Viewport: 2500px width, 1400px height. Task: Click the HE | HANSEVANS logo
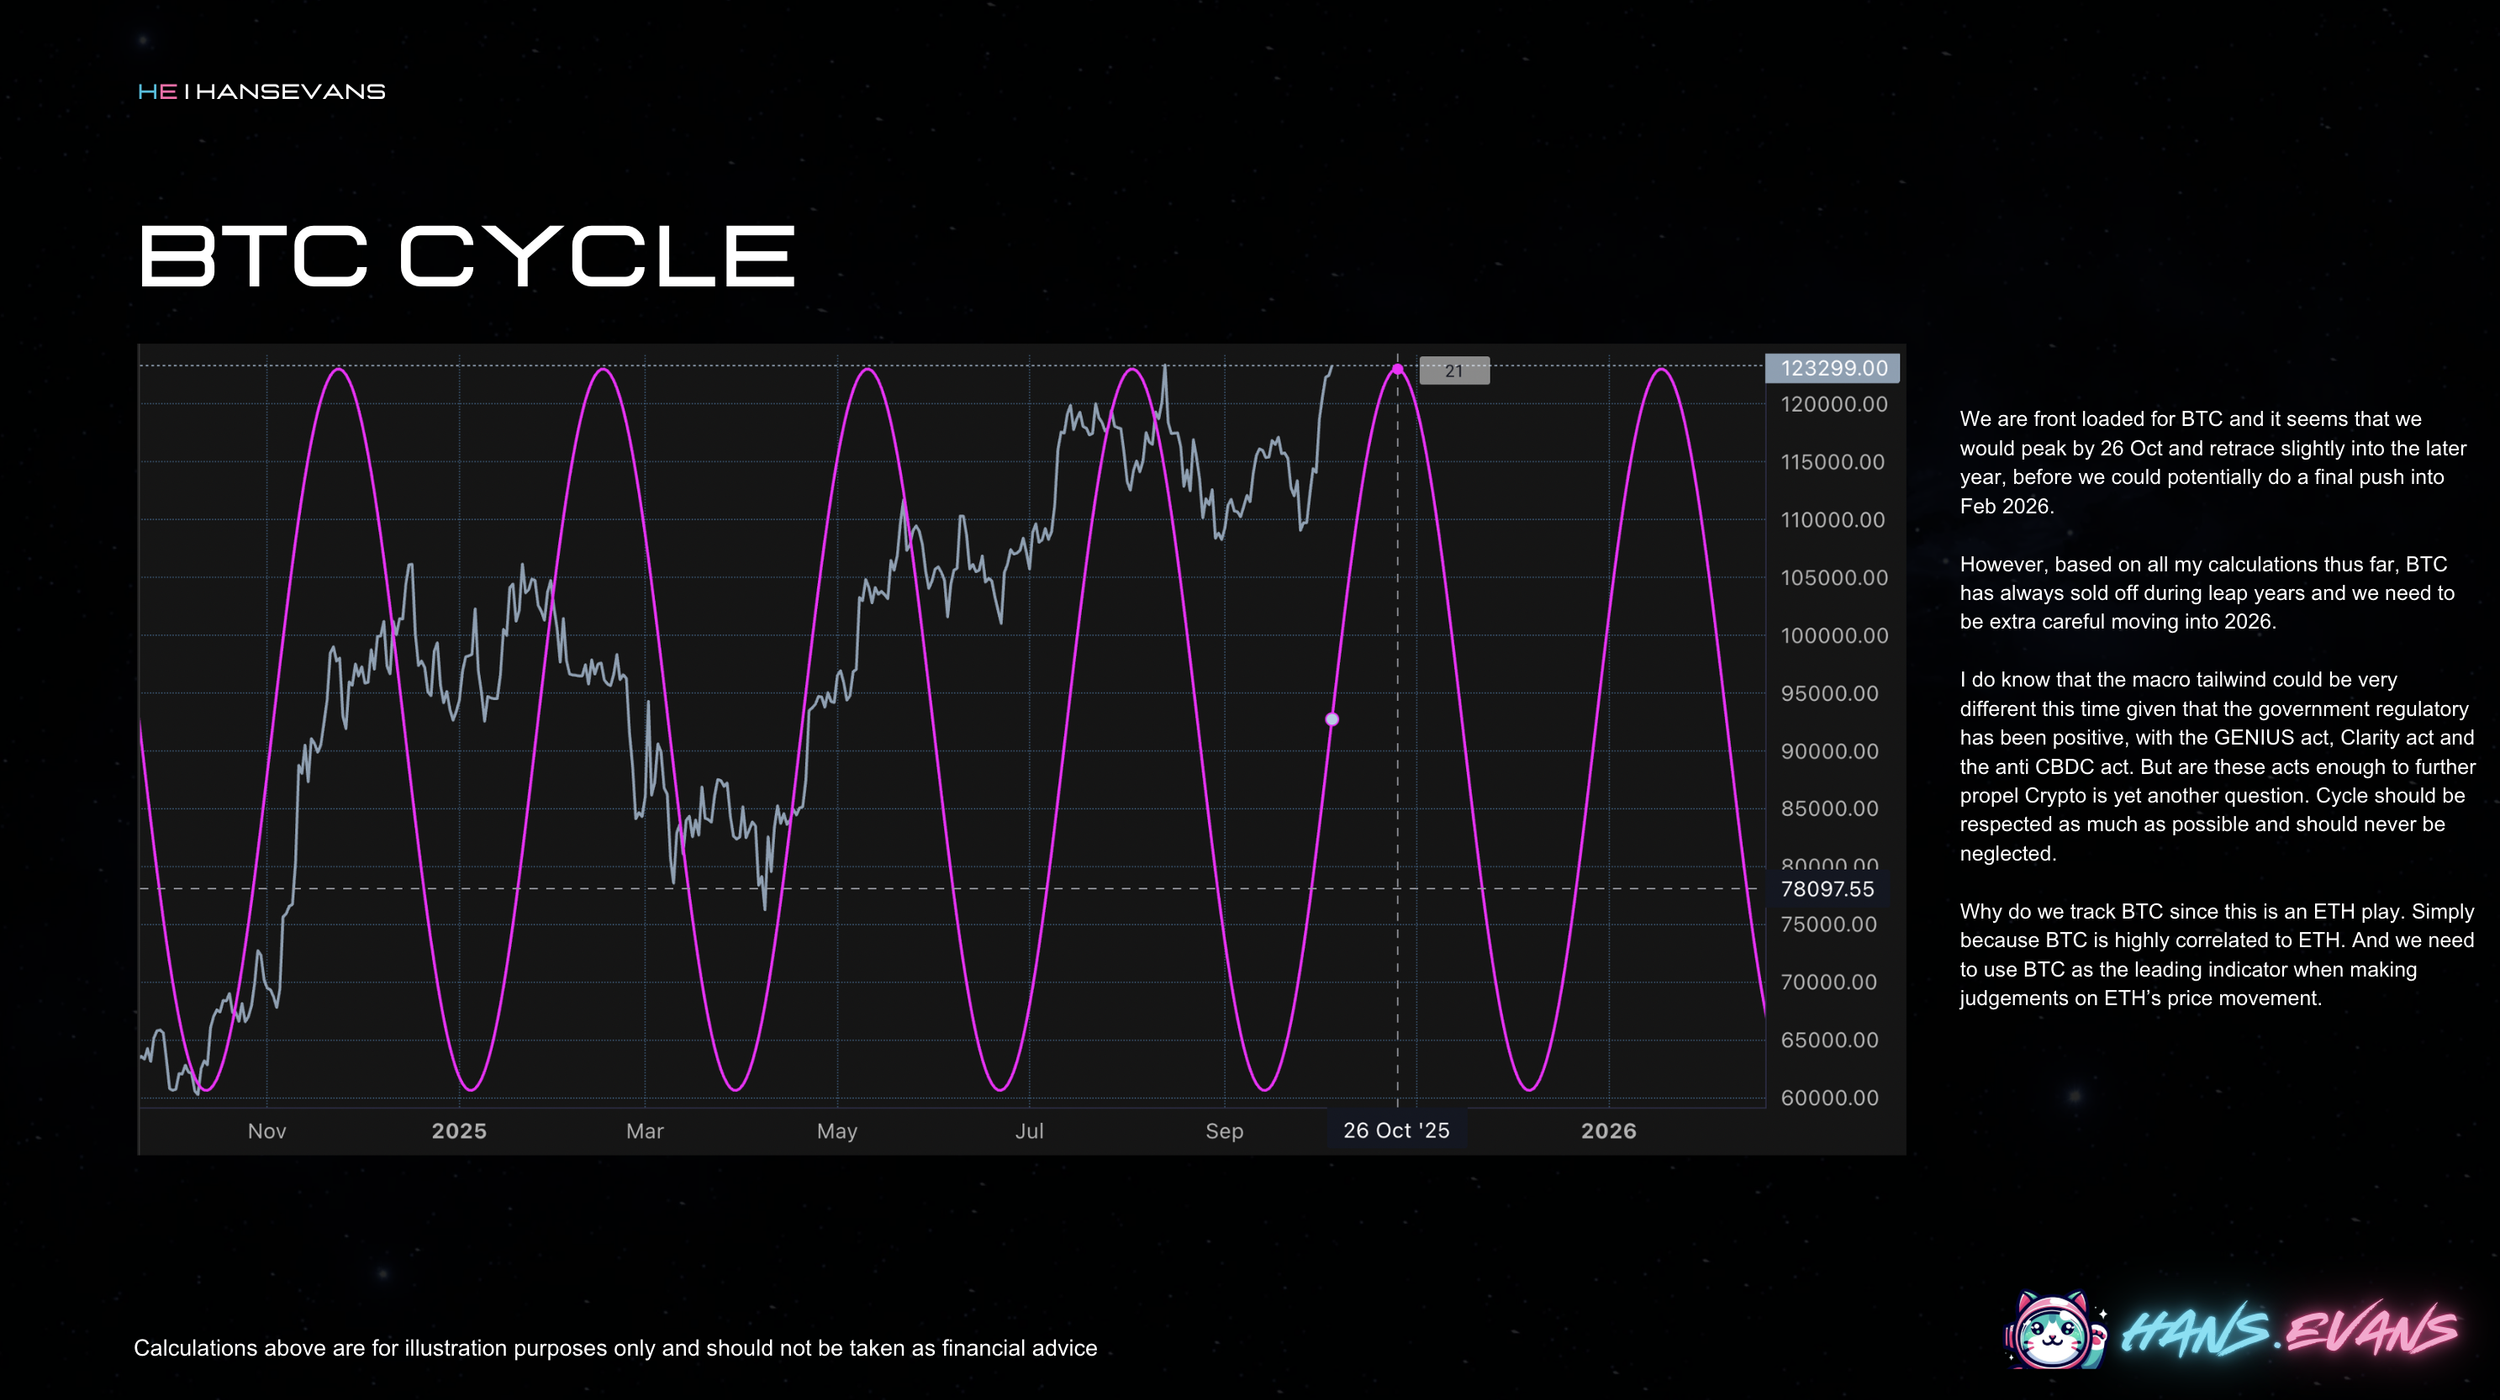point(262,92)
